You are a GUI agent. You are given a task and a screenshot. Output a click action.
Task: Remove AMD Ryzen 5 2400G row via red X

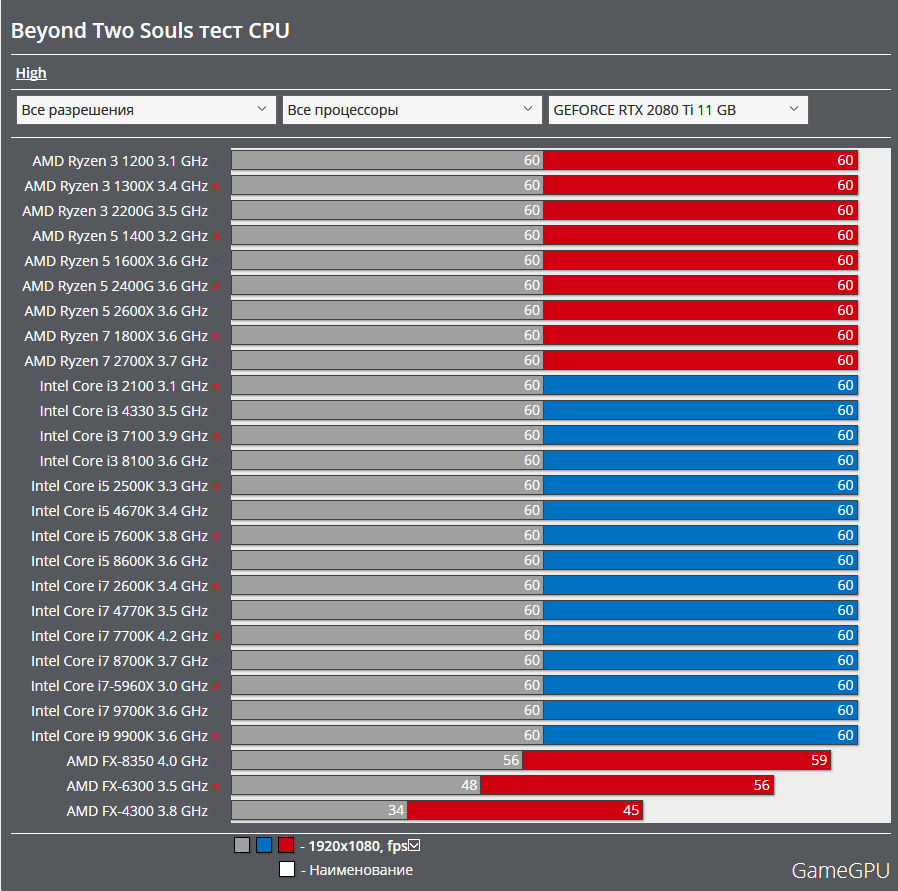(x=216, y=287)
